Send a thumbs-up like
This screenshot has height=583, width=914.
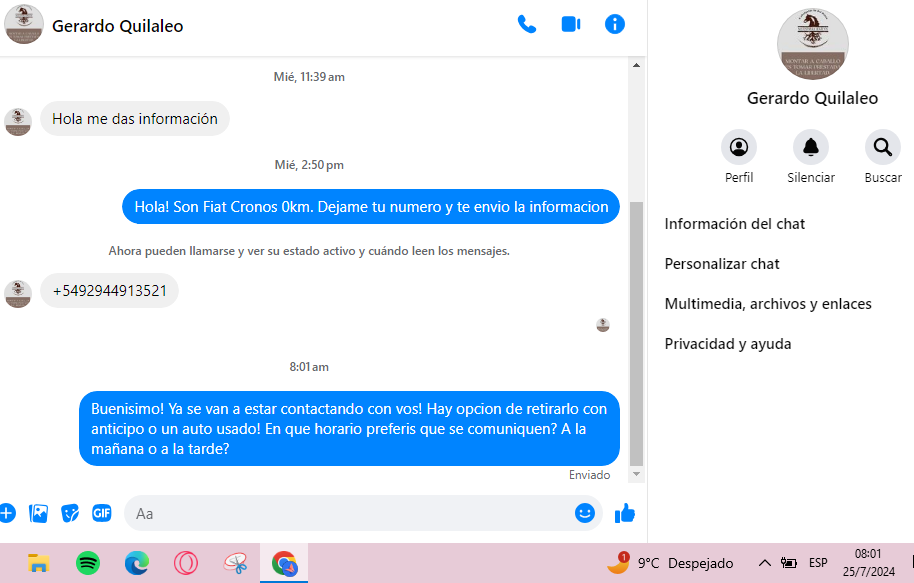click(x=624, y=513)
